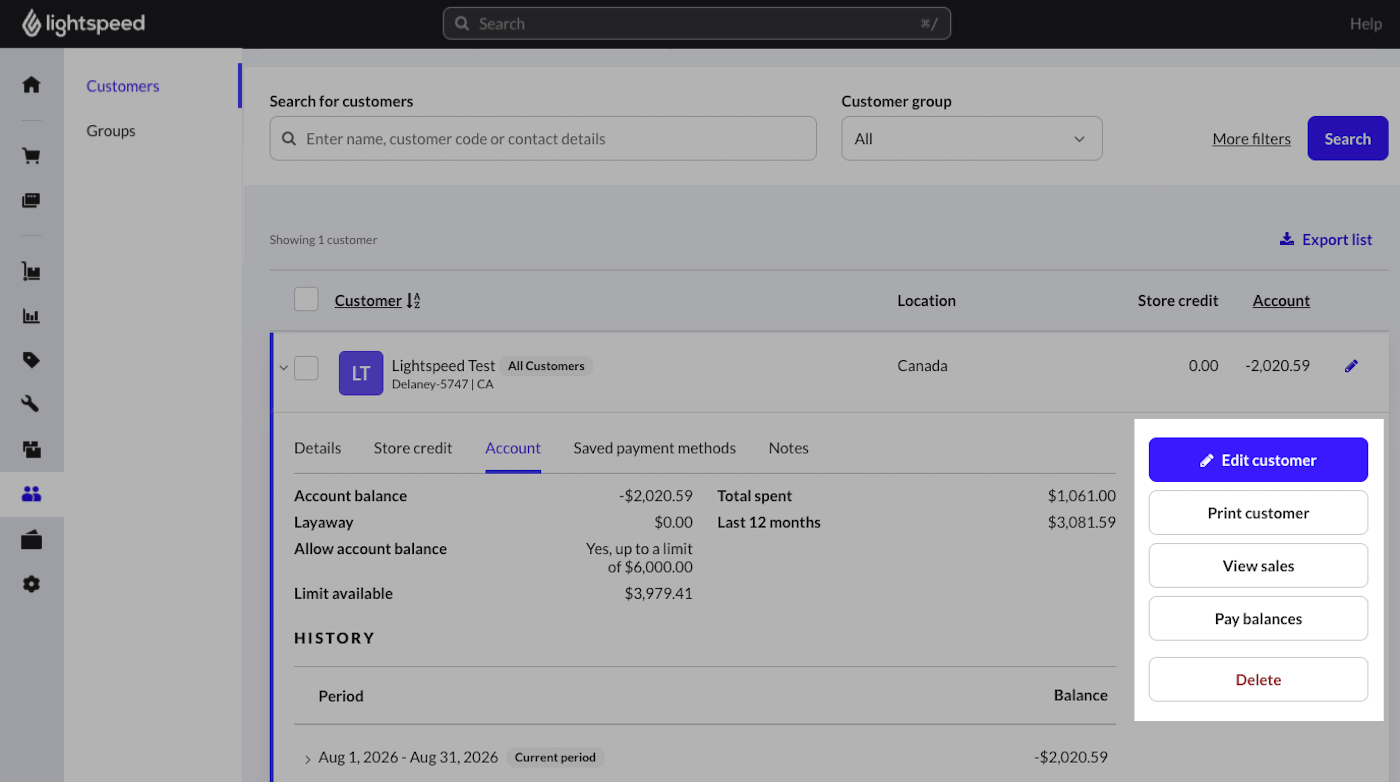Open the Customer group dropdown
Screen dimensions: 1400x782
(x=972, y=138)
